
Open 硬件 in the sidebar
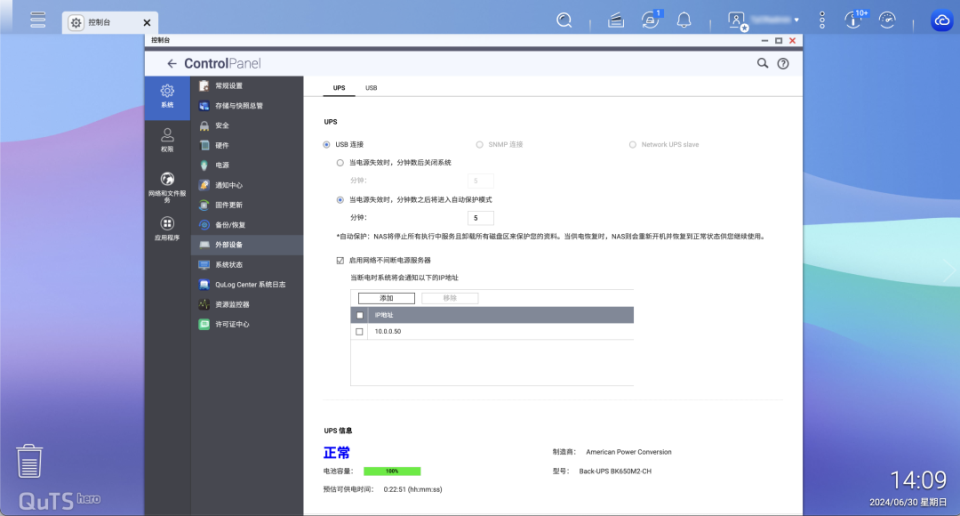(x=247, y=146)
